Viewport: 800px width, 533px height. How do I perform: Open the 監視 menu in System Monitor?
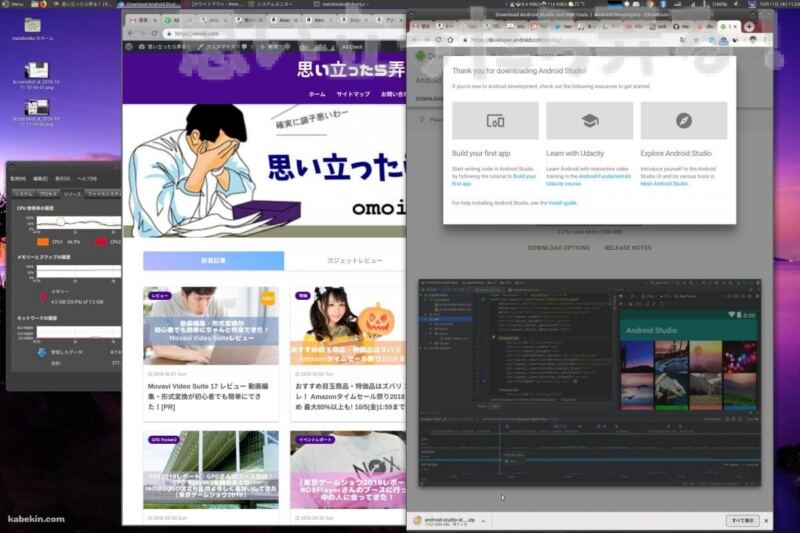coord(18,179)
